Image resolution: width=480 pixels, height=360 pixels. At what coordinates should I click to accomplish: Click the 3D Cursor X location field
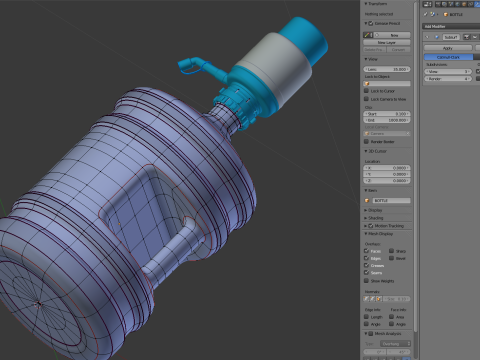pyautogui.click(x=387, y=168)
